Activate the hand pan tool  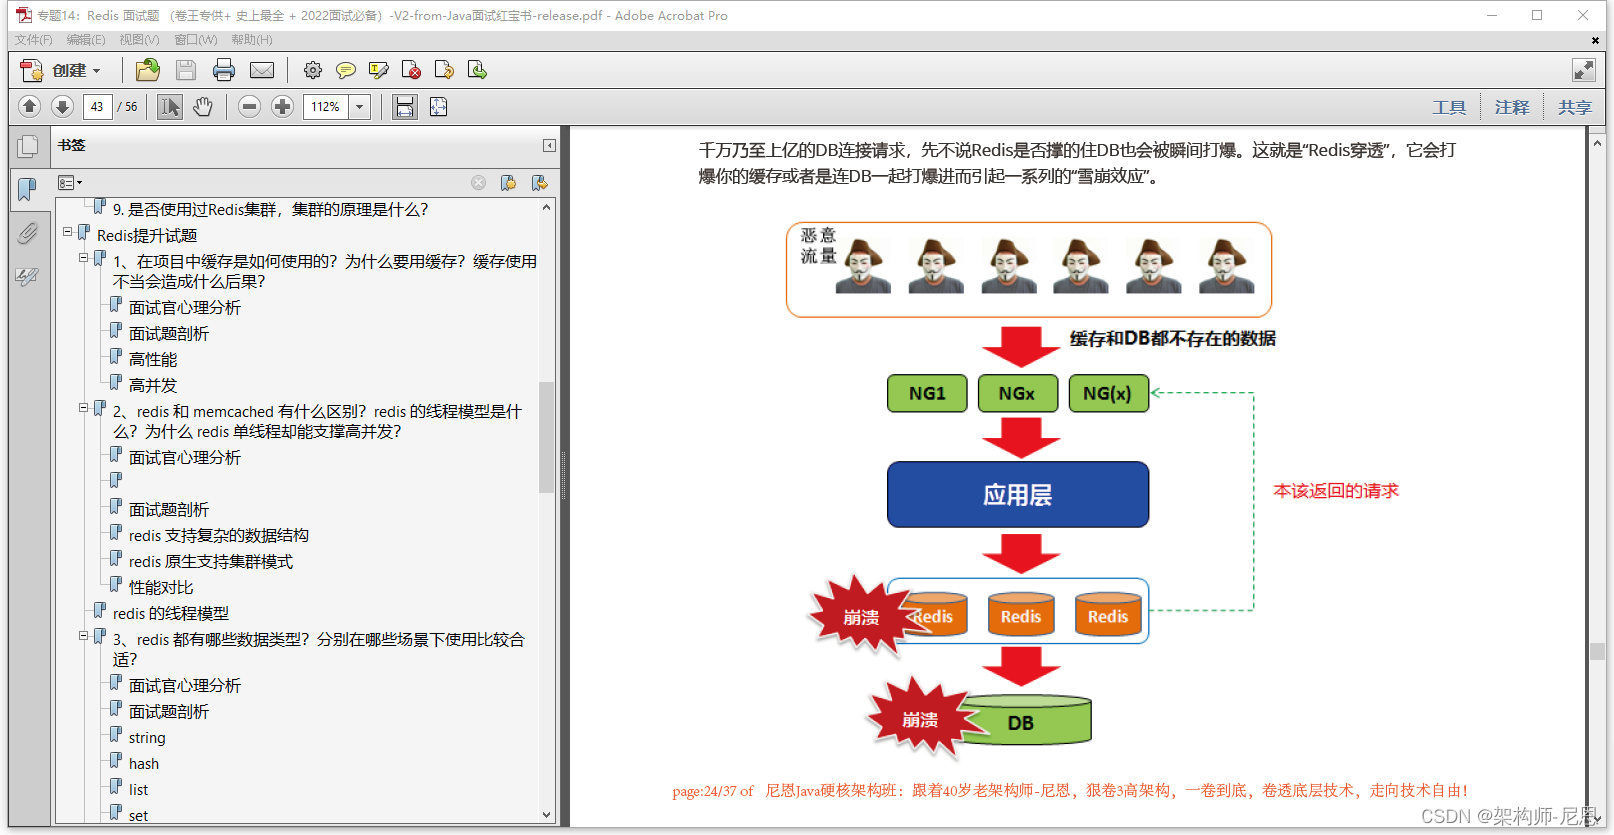(203, 106)
